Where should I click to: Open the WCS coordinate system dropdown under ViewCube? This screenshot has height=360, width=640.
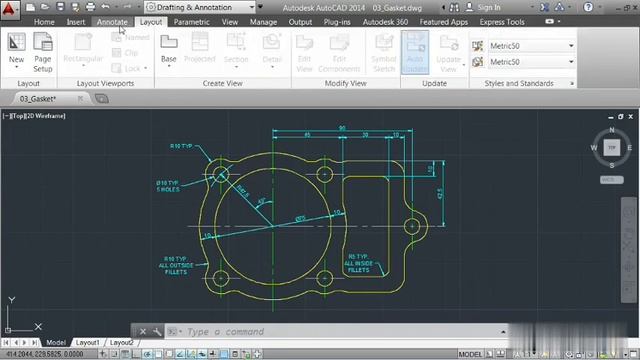(x=611, y=180)
